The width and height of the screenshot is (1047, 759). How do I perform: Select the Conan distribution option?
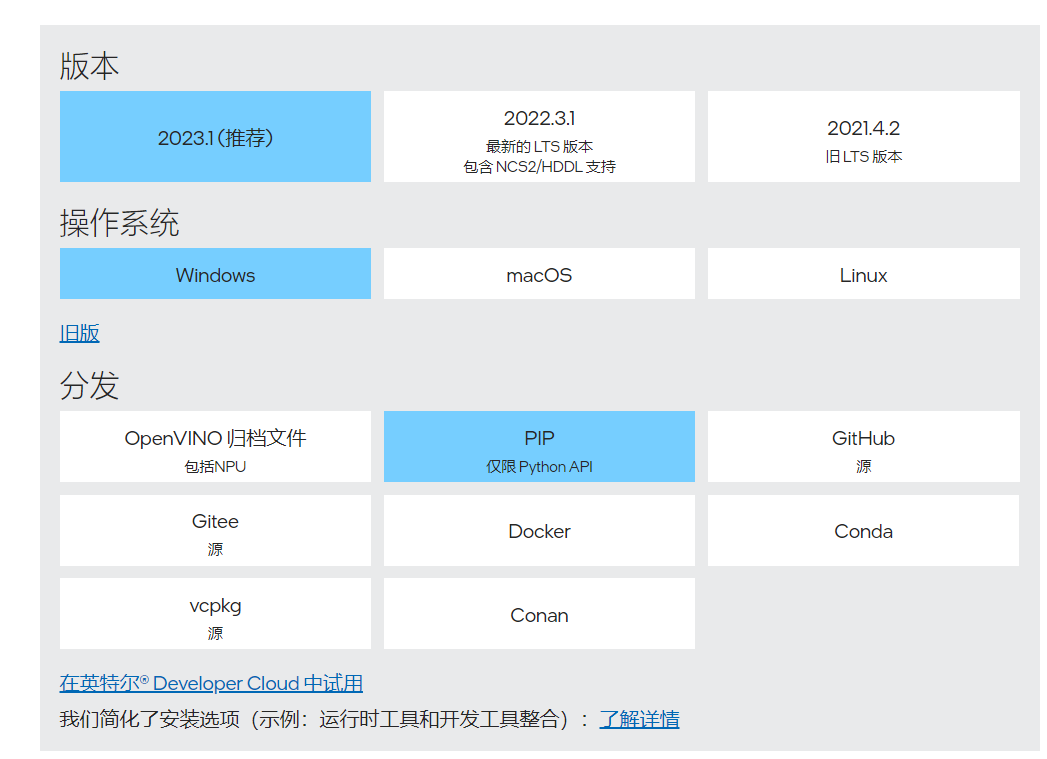pos(539,613)
